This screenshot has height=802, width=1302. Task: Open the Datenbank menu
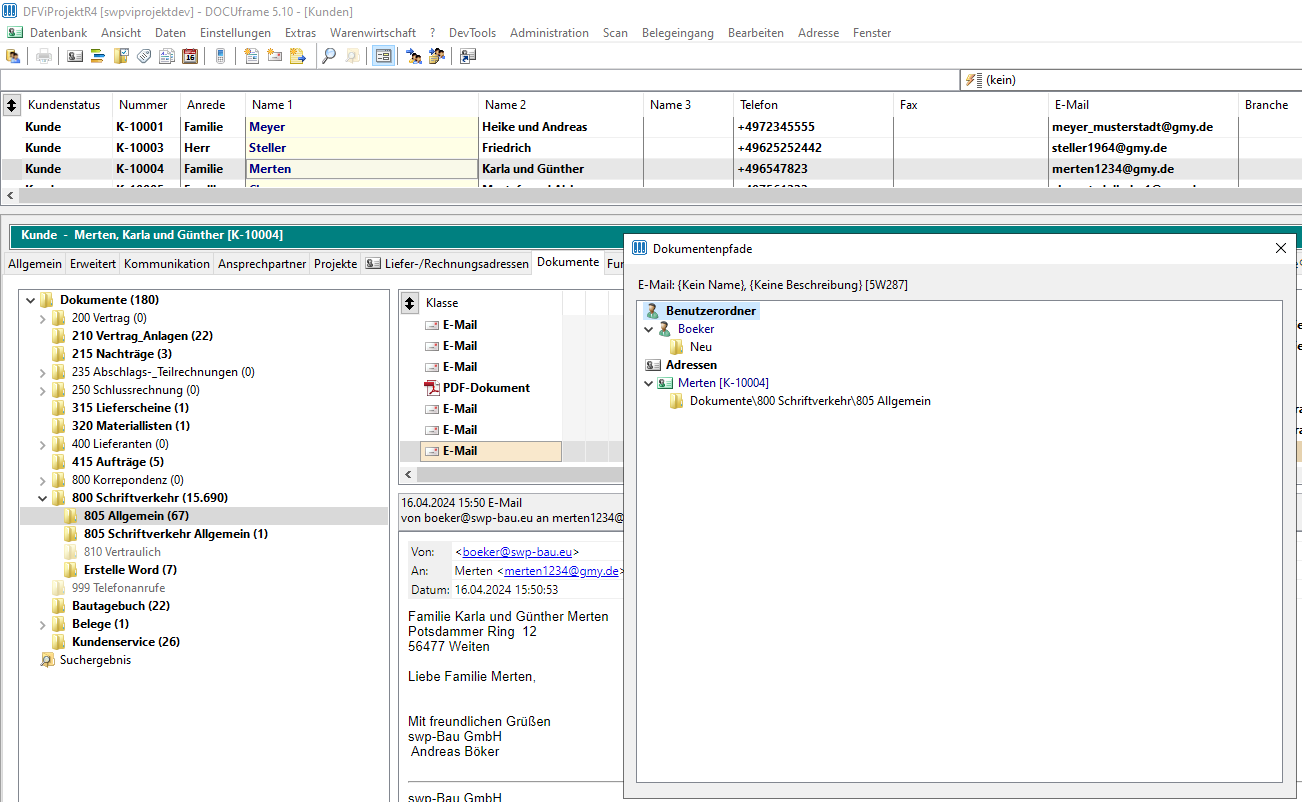[x=58, y=33]
